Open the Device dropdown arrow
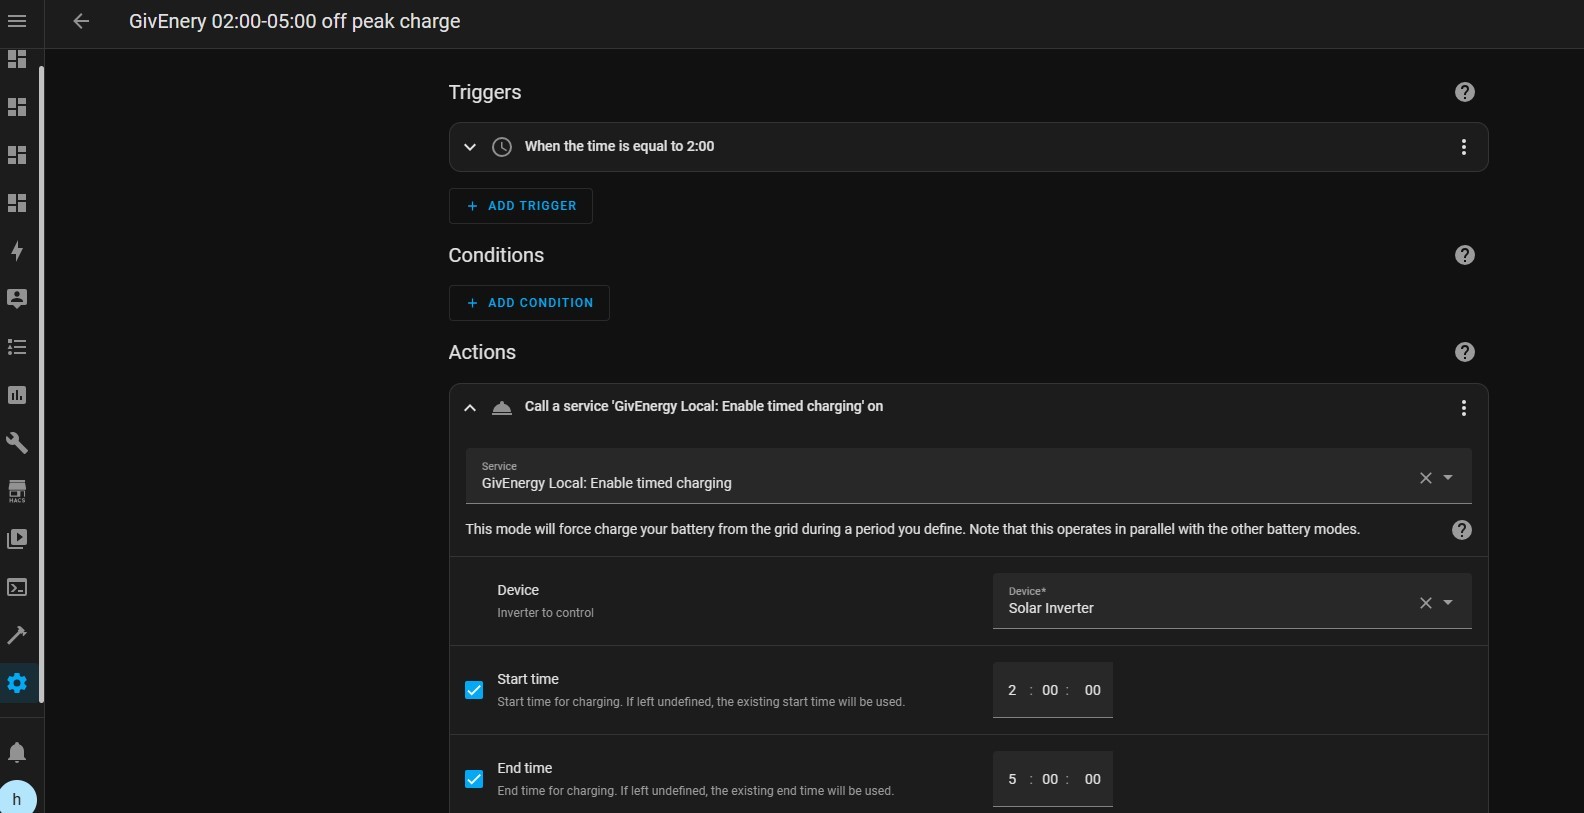This screenshot has height=813, width=1584. pos(1448,603)
